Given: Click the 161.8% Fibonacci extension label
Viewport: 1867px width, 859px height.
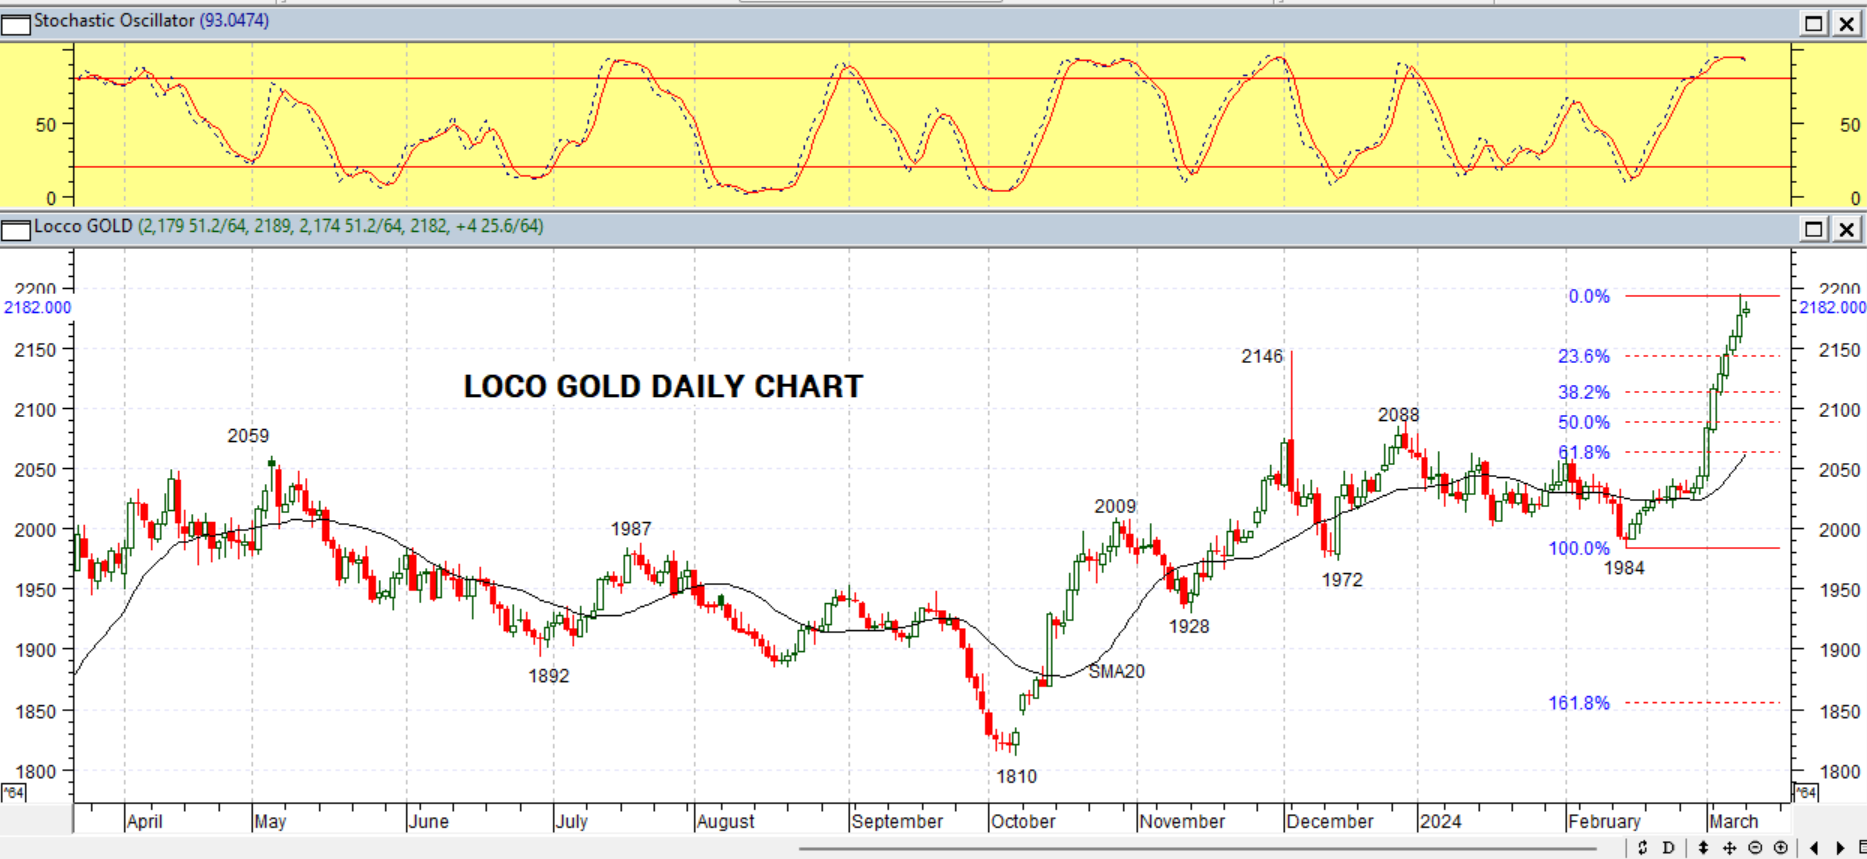Looking at the screenshot, I should pos(1579,703).
